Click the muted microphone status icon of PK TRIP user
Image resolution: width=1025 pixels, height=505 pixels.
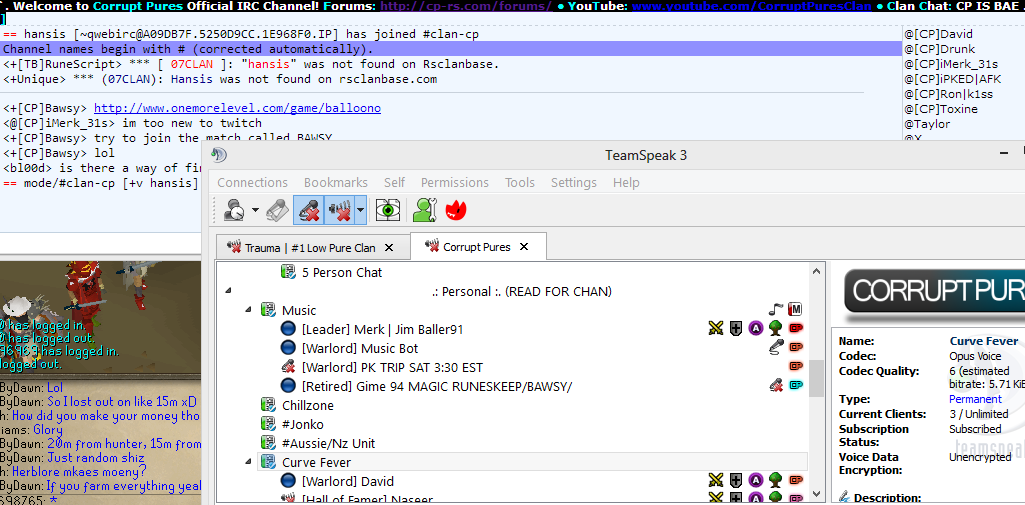(288, 367)
